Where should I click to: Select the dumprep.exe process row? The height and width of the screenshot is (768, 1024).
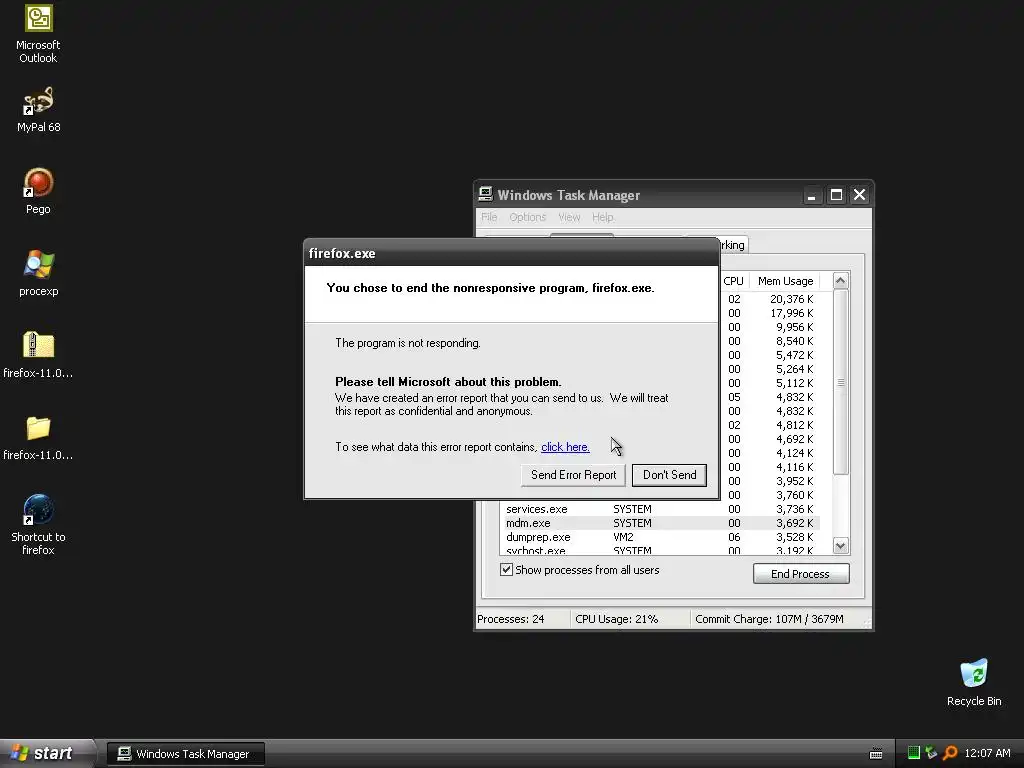tap(661, 537)
